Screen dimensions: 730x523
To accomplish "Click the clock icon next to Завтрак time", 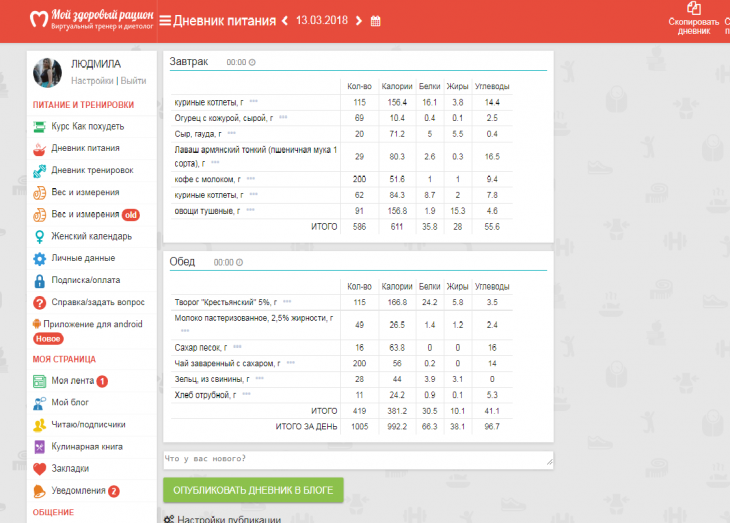I will tap(252, 62).
